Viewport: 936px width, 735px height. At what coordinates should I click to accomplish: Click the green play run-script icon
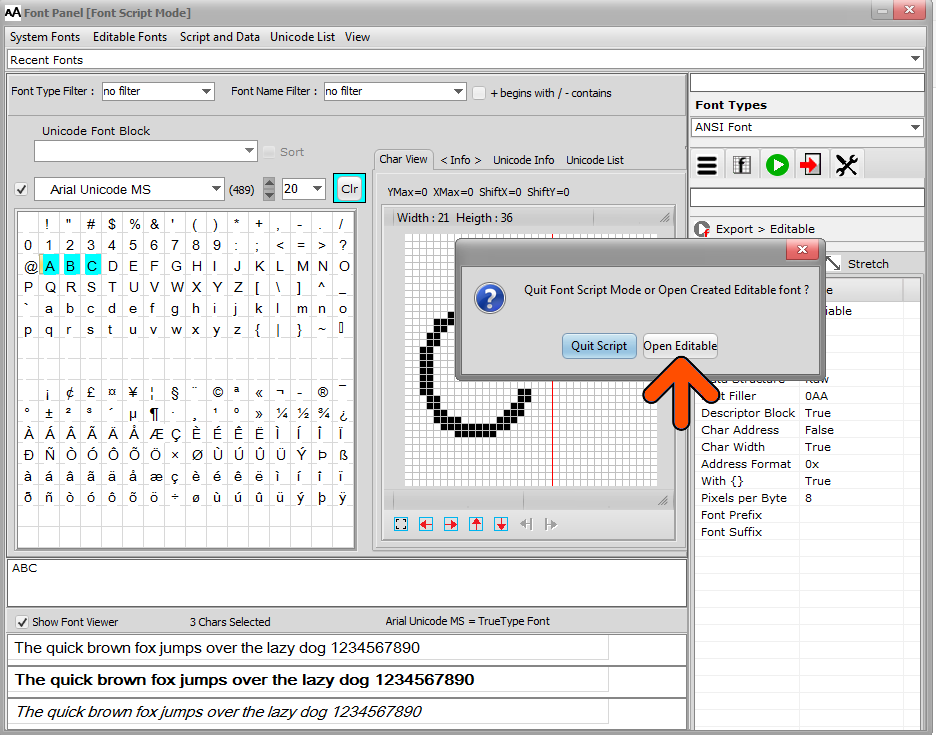click(777, 165)
